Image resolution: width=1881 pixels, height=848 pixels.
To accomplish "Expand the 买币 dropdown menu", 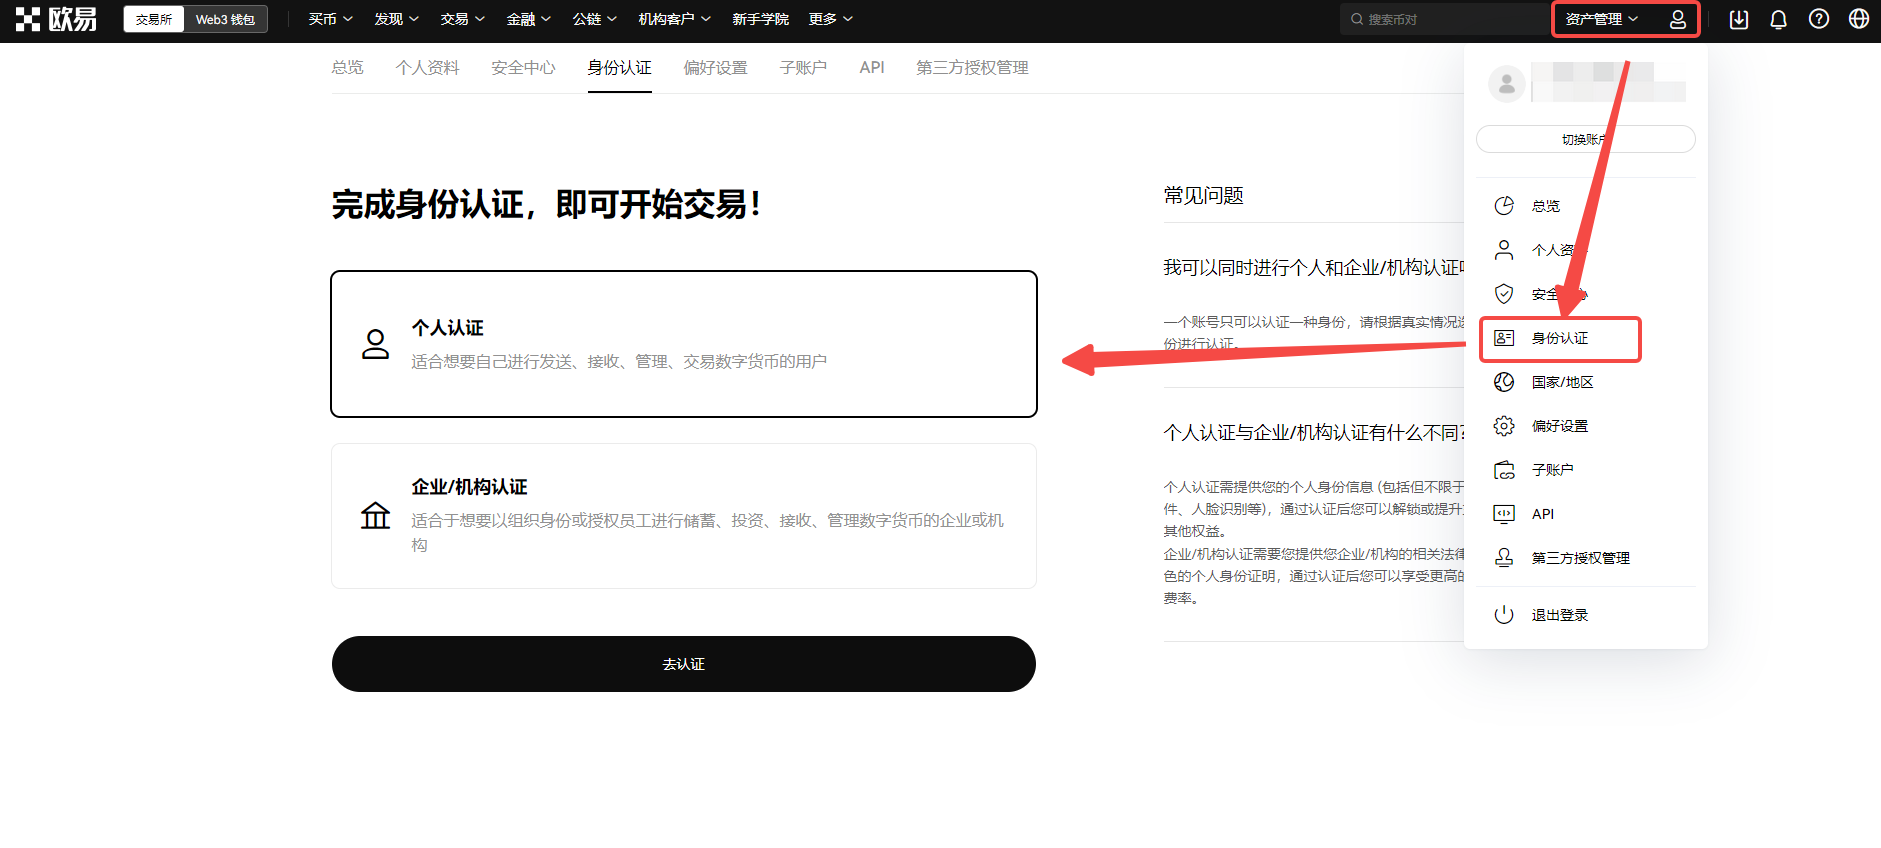I will point(331,19).
